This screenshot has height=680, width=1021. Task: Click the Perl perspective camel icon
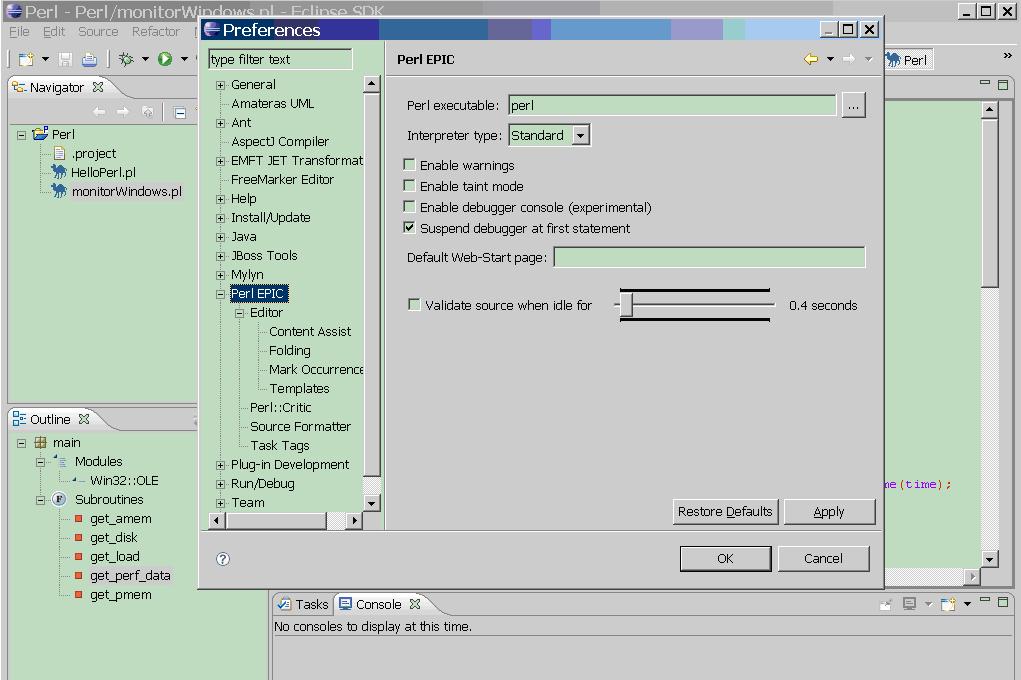pos(893,60)
